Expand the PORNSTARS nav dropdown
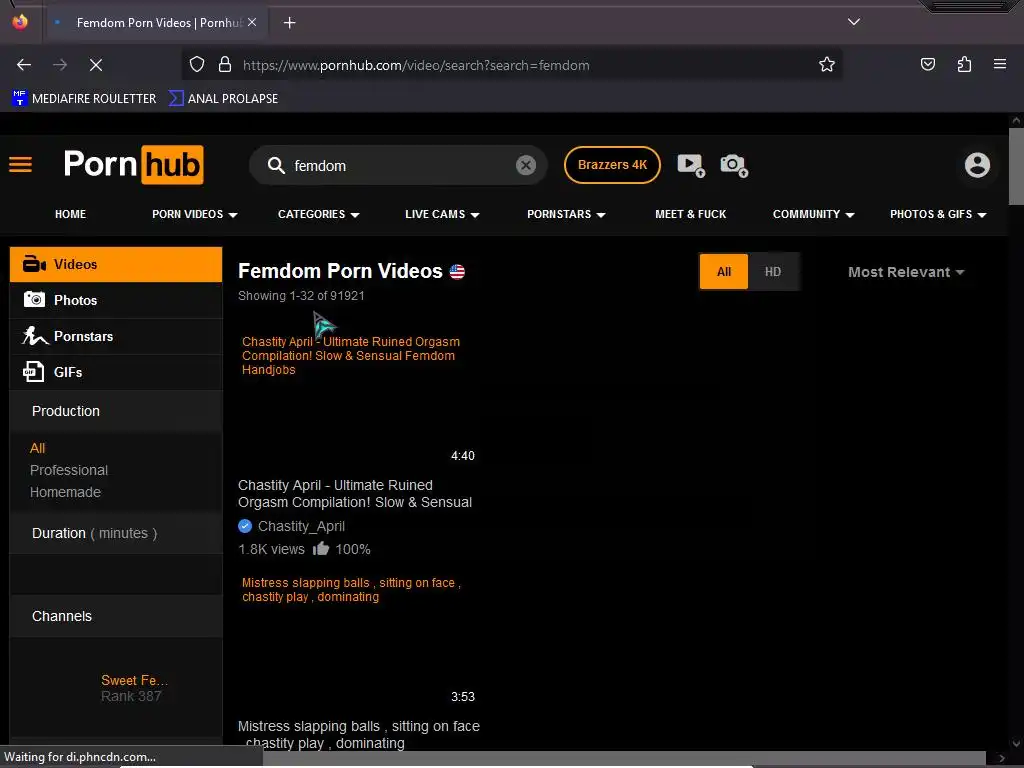The height and width of the screenshot is (768, 1024). [566, 214]
